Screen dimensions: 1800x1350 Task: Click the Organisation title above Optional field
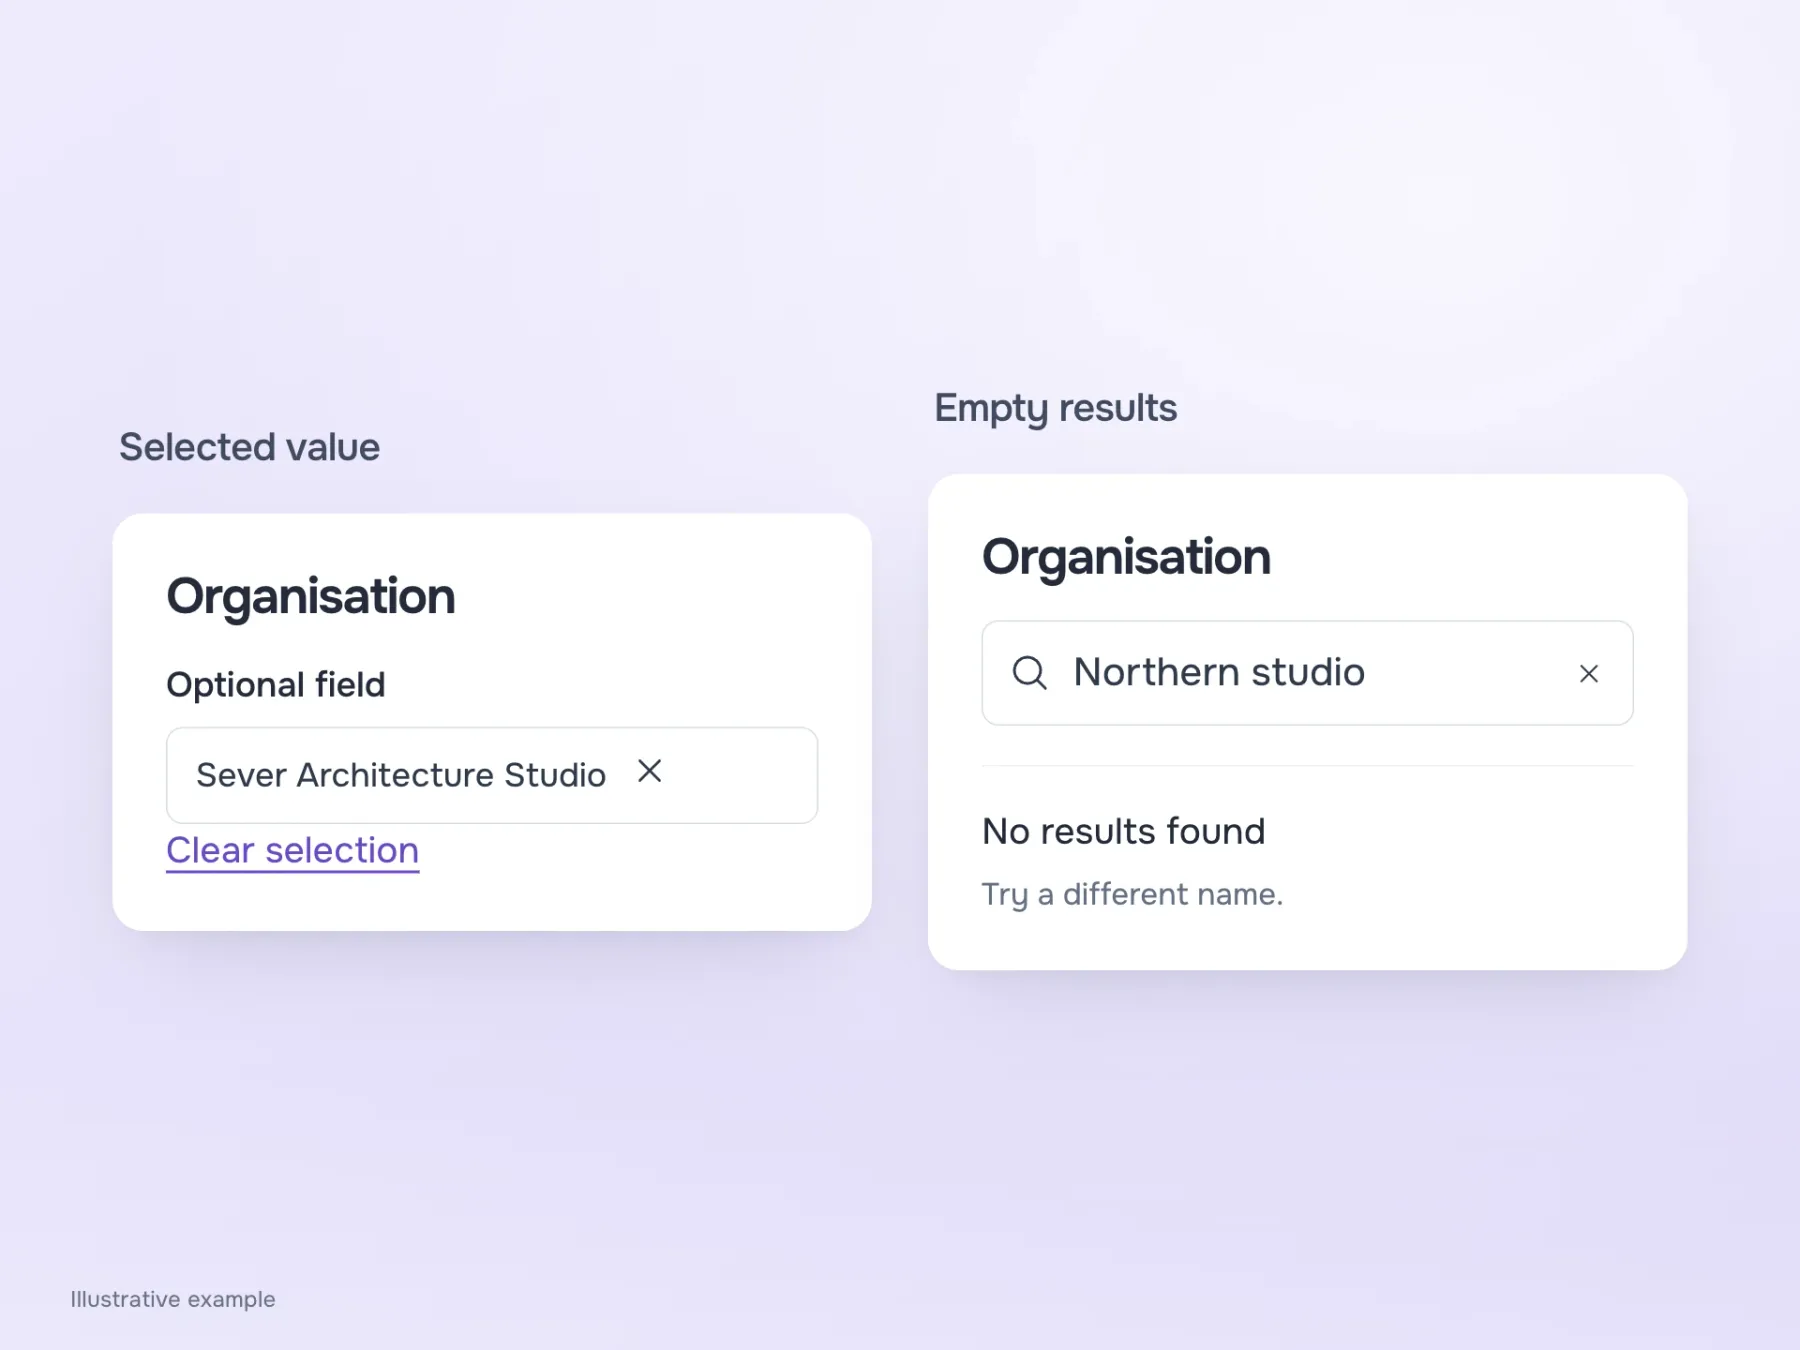pos(311,597)
